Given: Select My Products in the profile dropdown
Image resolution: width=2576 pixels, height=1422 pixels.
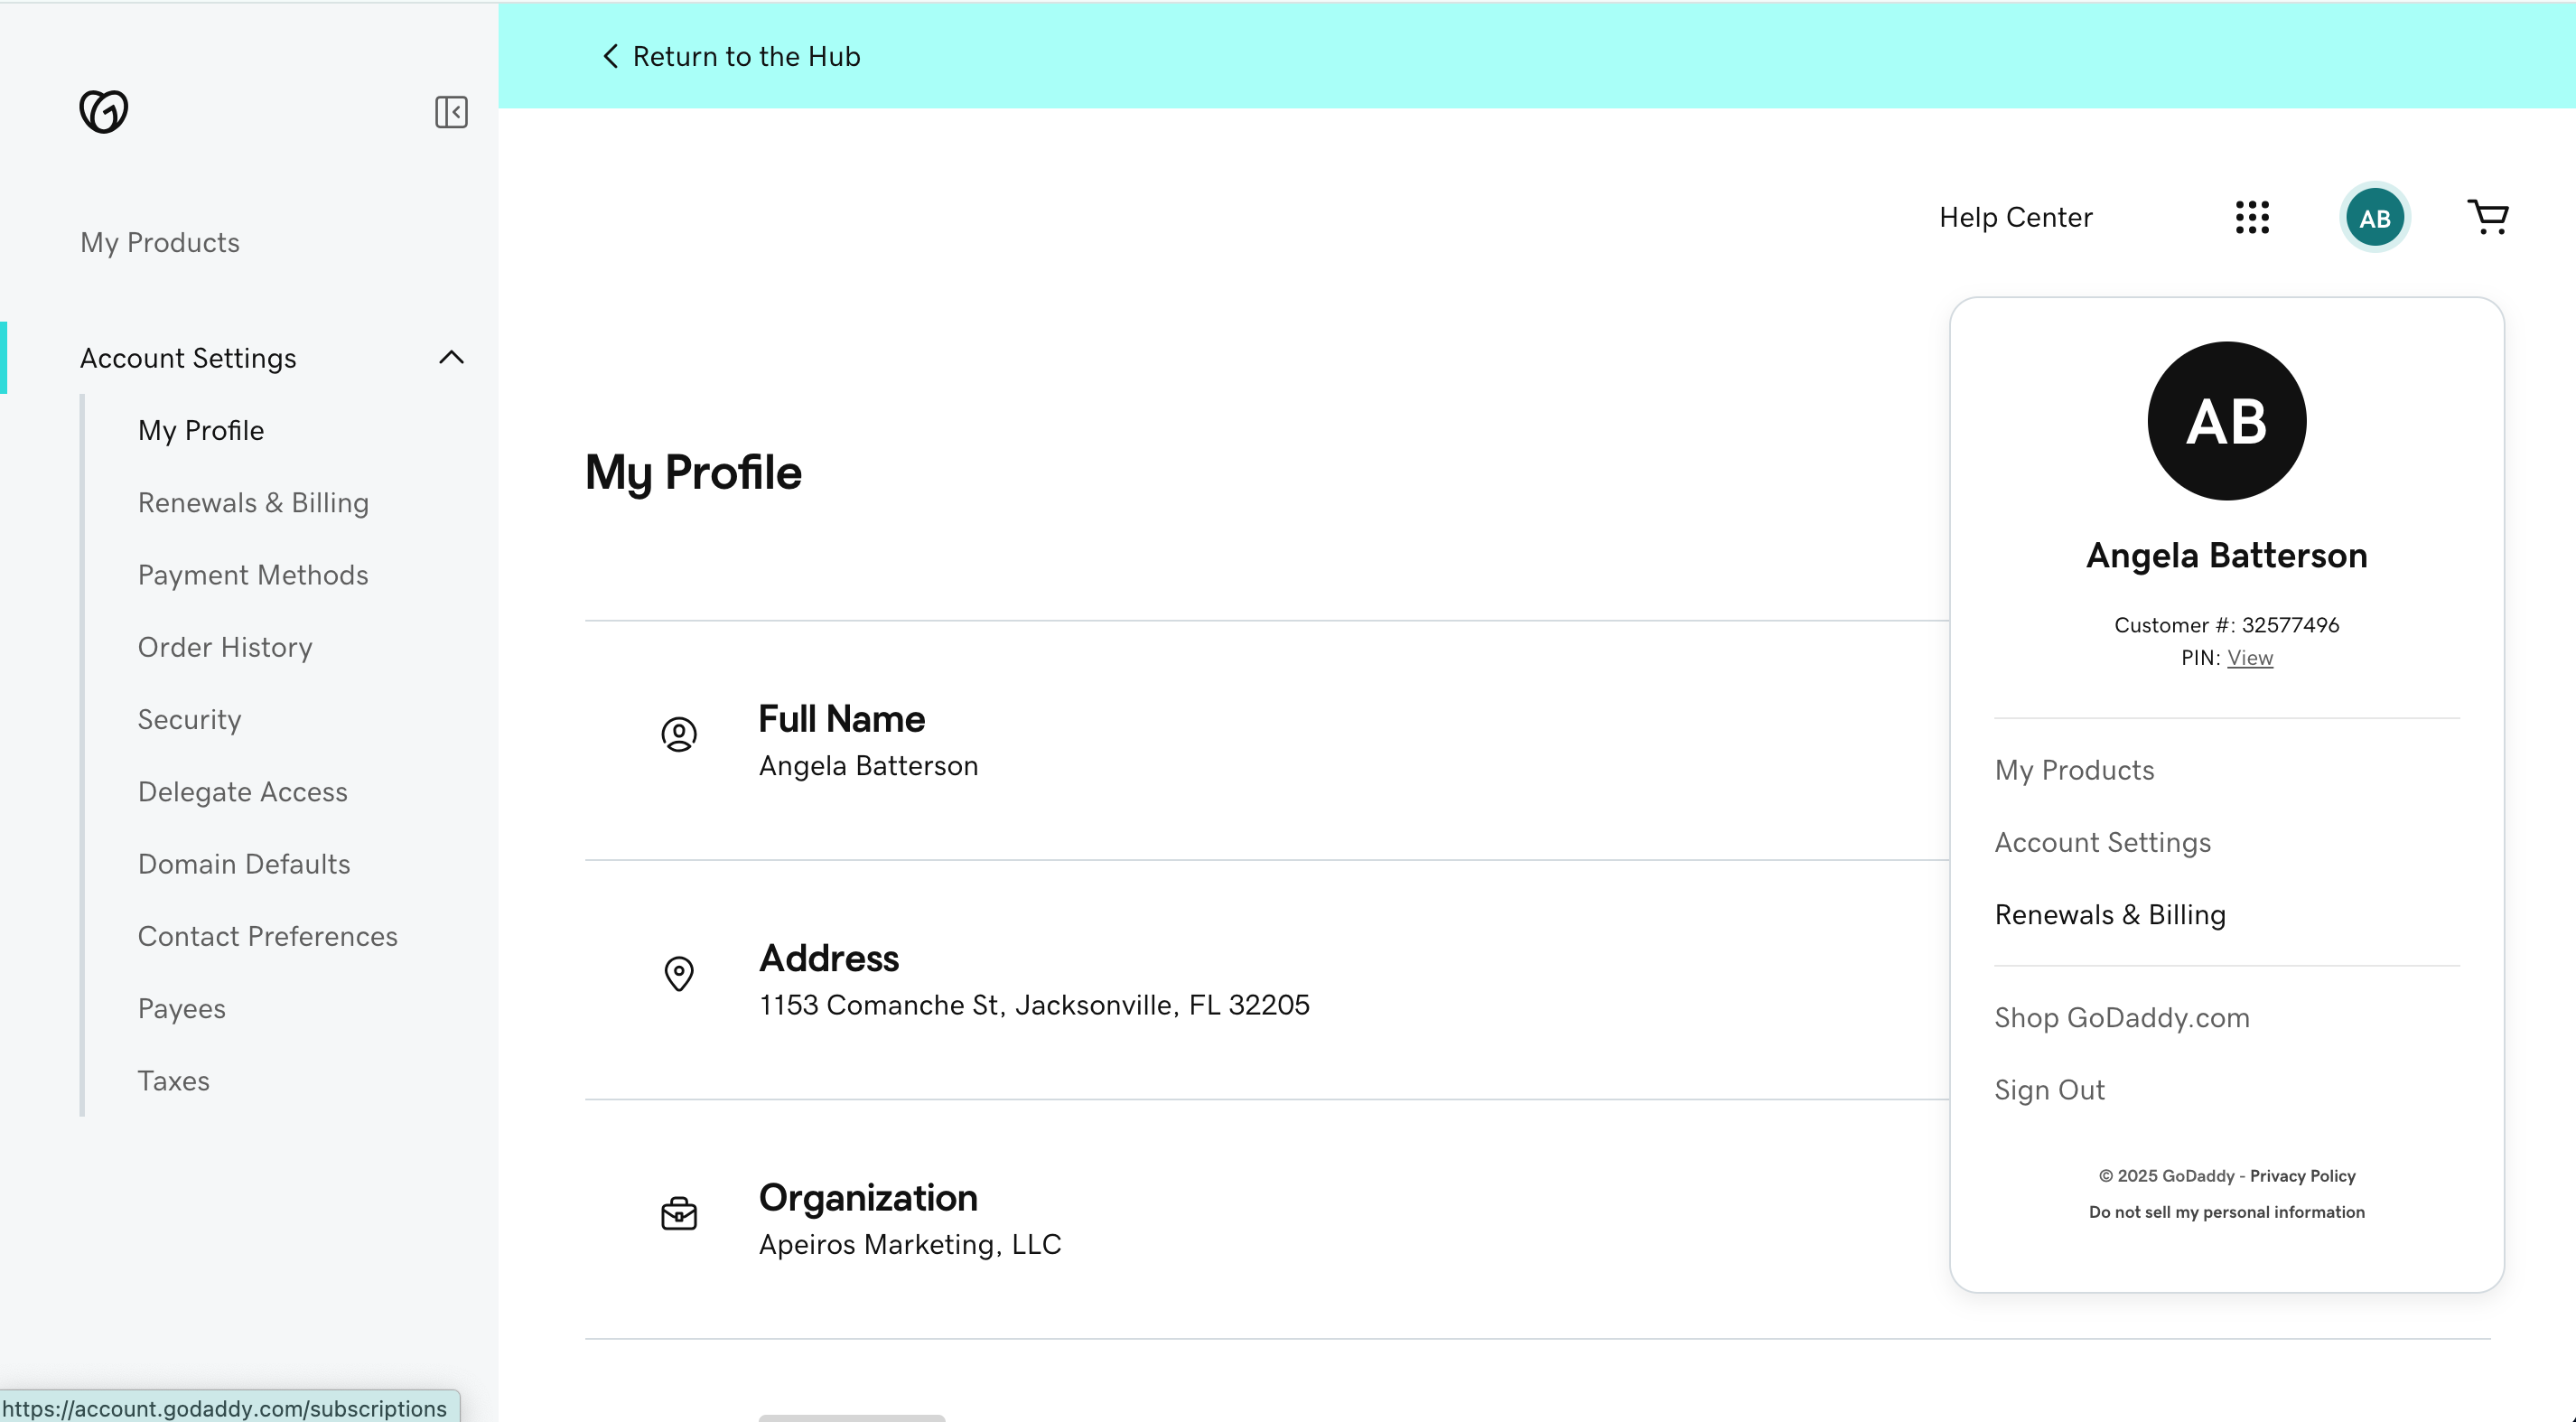Looking at the screenshot, I should (2074, 770).
